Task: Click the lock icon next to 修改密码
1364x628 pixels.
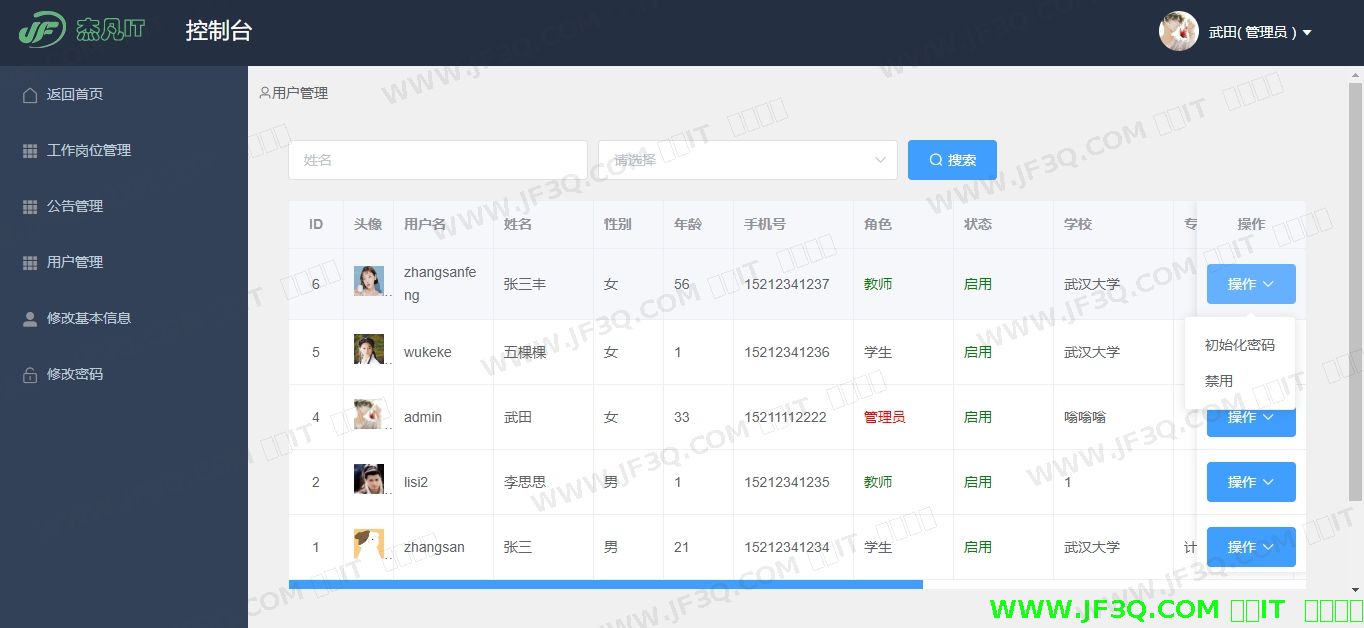Action: tap(28, 374)
